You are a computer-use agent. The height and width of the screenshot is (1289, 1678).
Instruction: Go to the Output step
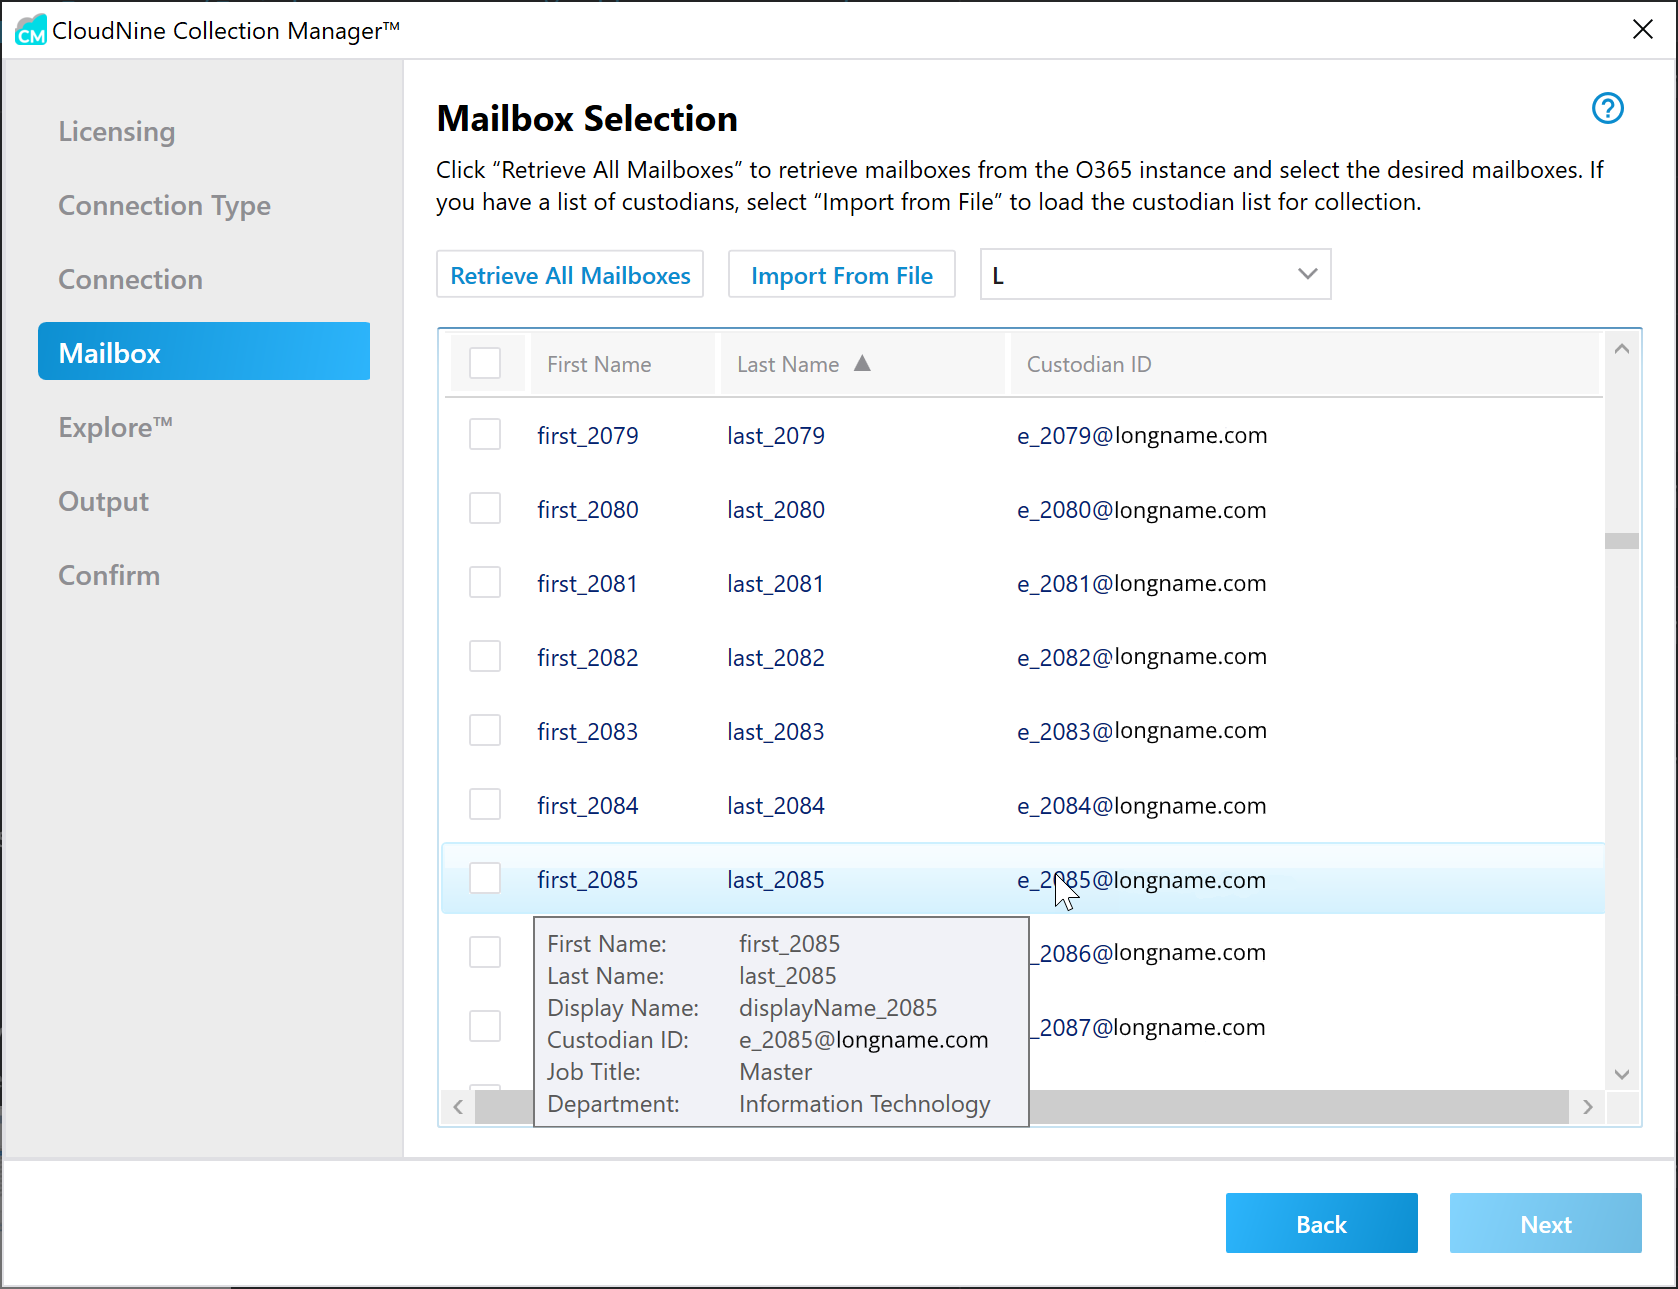pyautogui.click(x=104, y=501)
